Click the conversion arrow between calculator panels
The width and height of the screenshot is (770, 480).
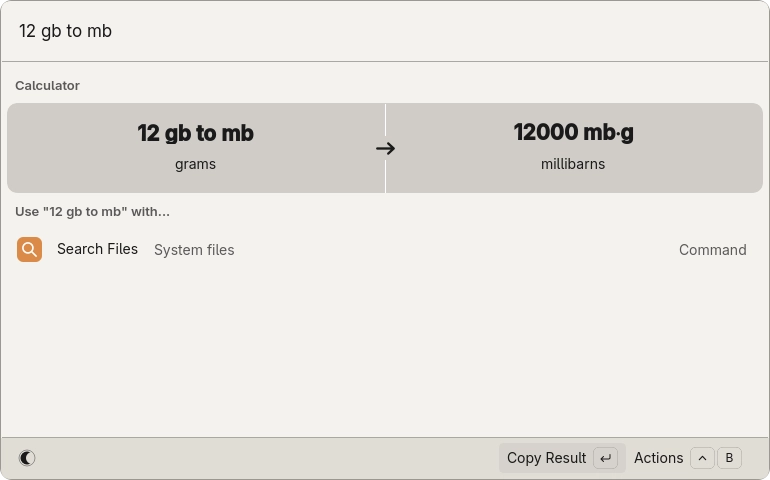coord(385,149)
